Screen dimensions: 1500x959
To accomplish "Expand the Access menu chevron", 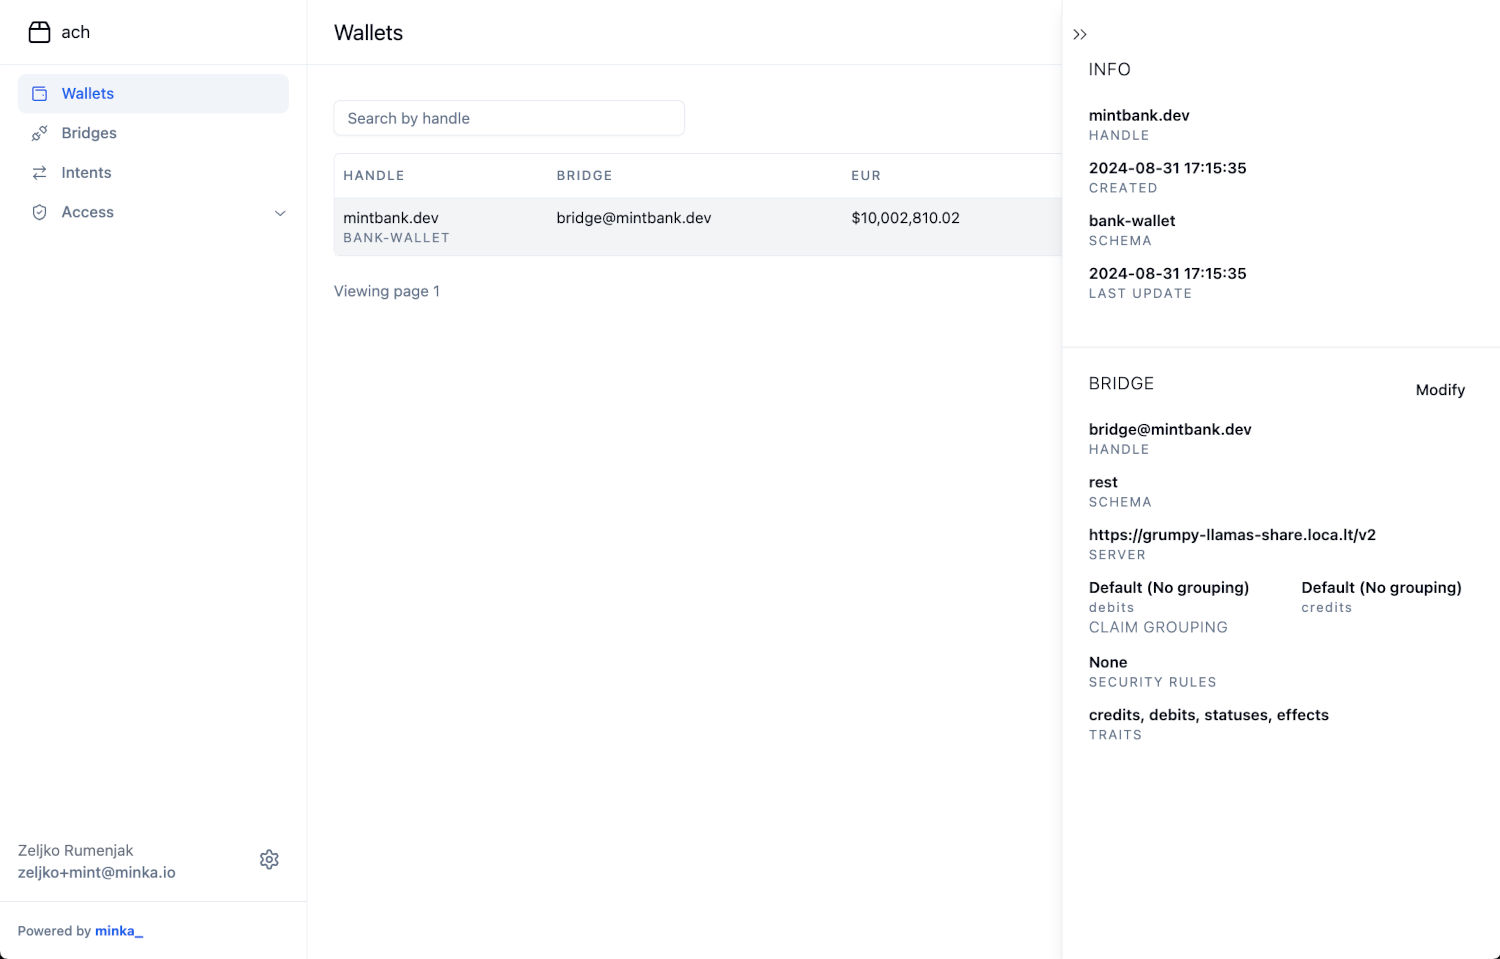I will coord(280,213).
